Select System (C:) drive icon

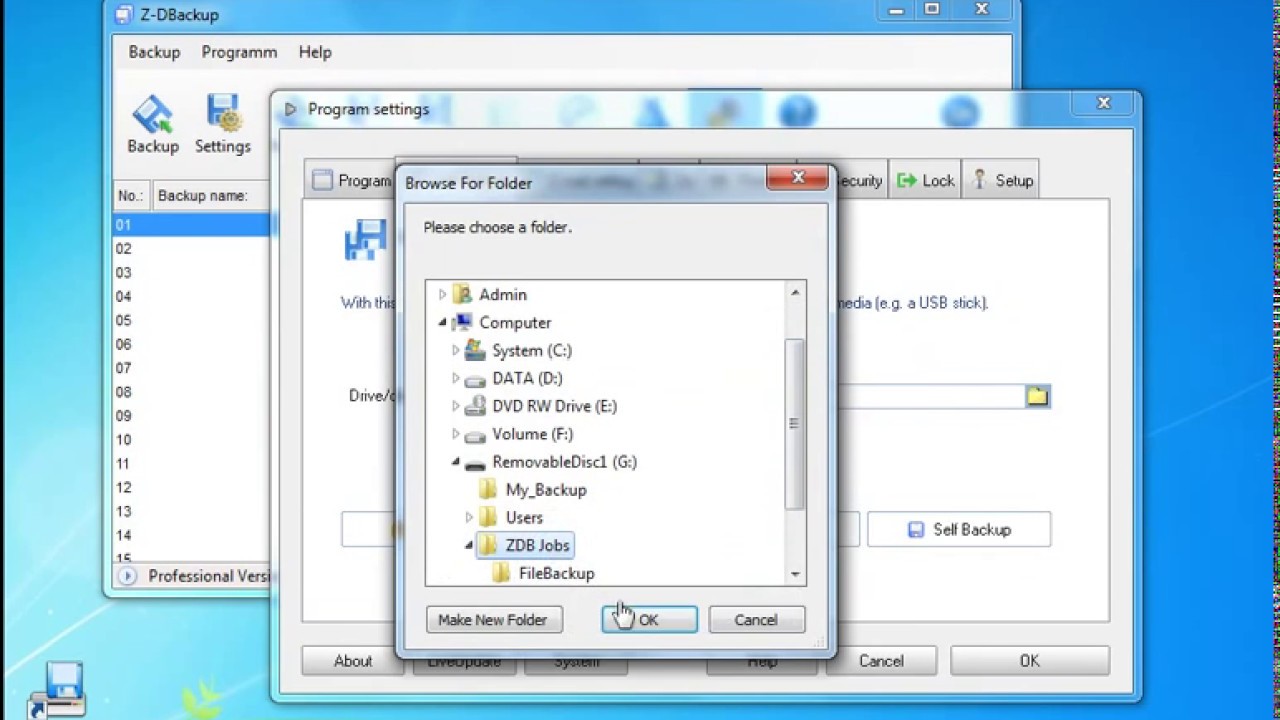475,351
